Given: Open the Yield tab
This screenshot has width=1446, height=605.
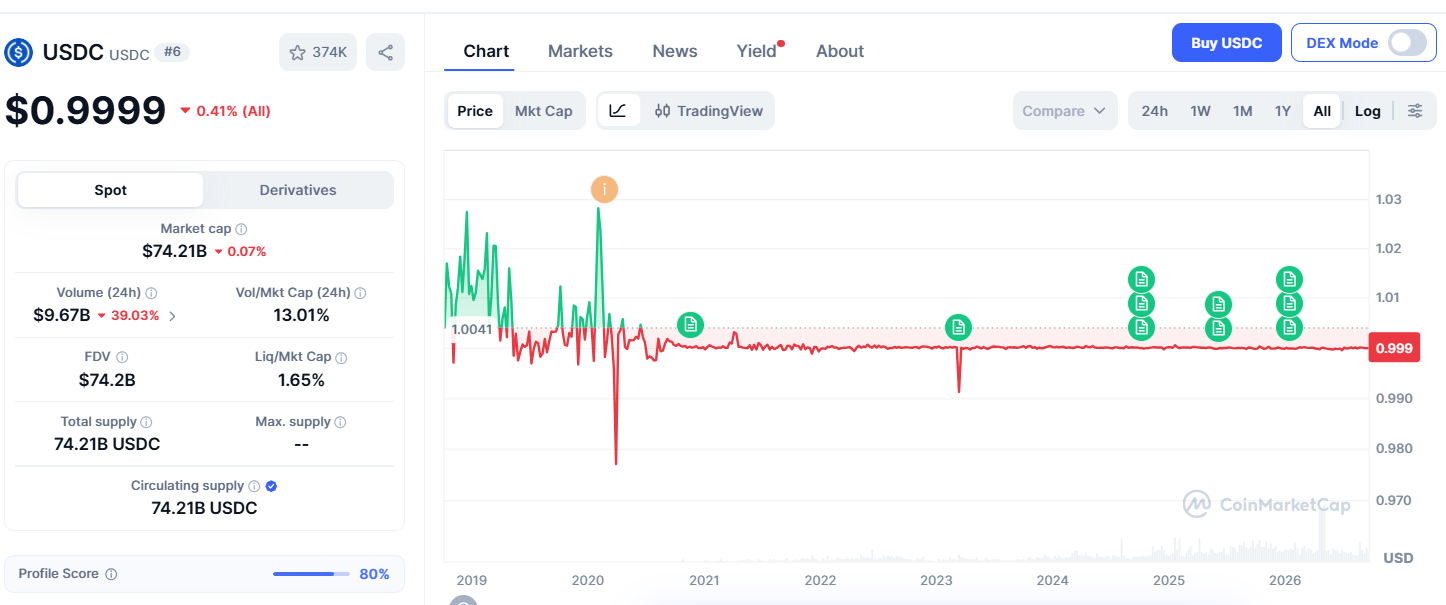Looking at the screenshot, I should pos(757,51).
